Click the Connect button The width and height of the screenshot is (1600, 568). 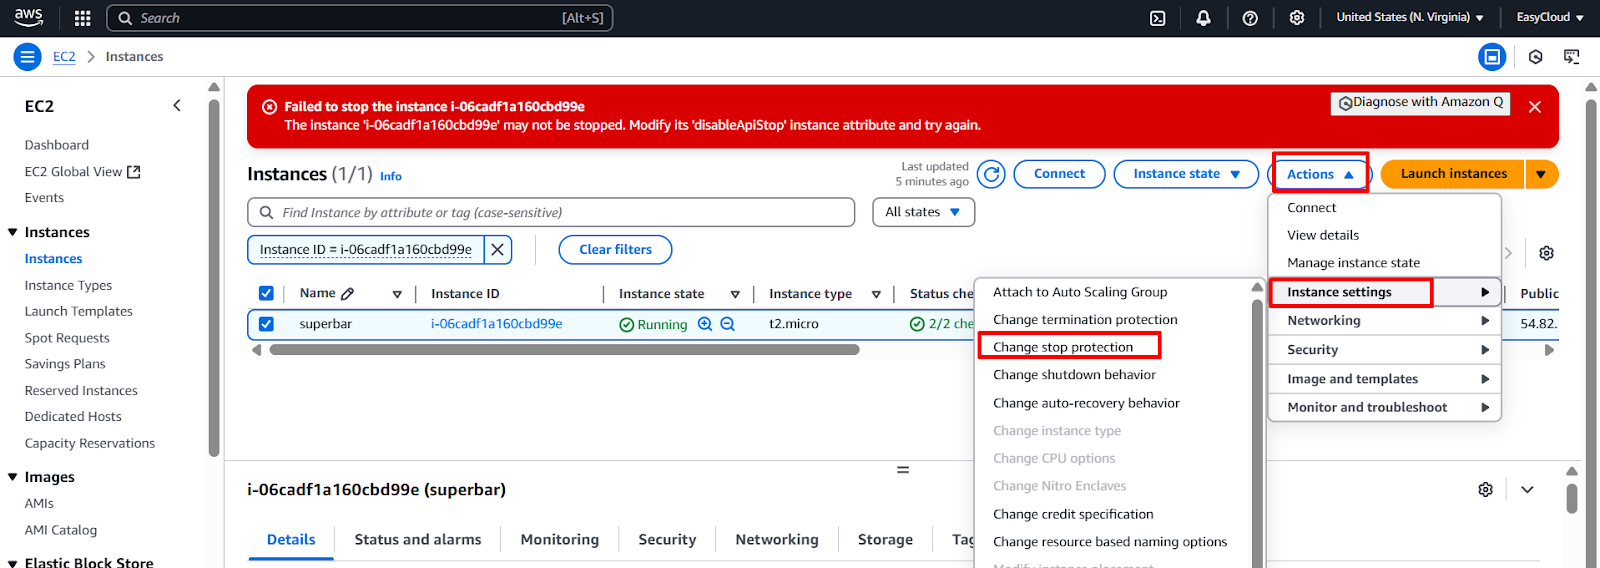click(x=1059, y=174)
